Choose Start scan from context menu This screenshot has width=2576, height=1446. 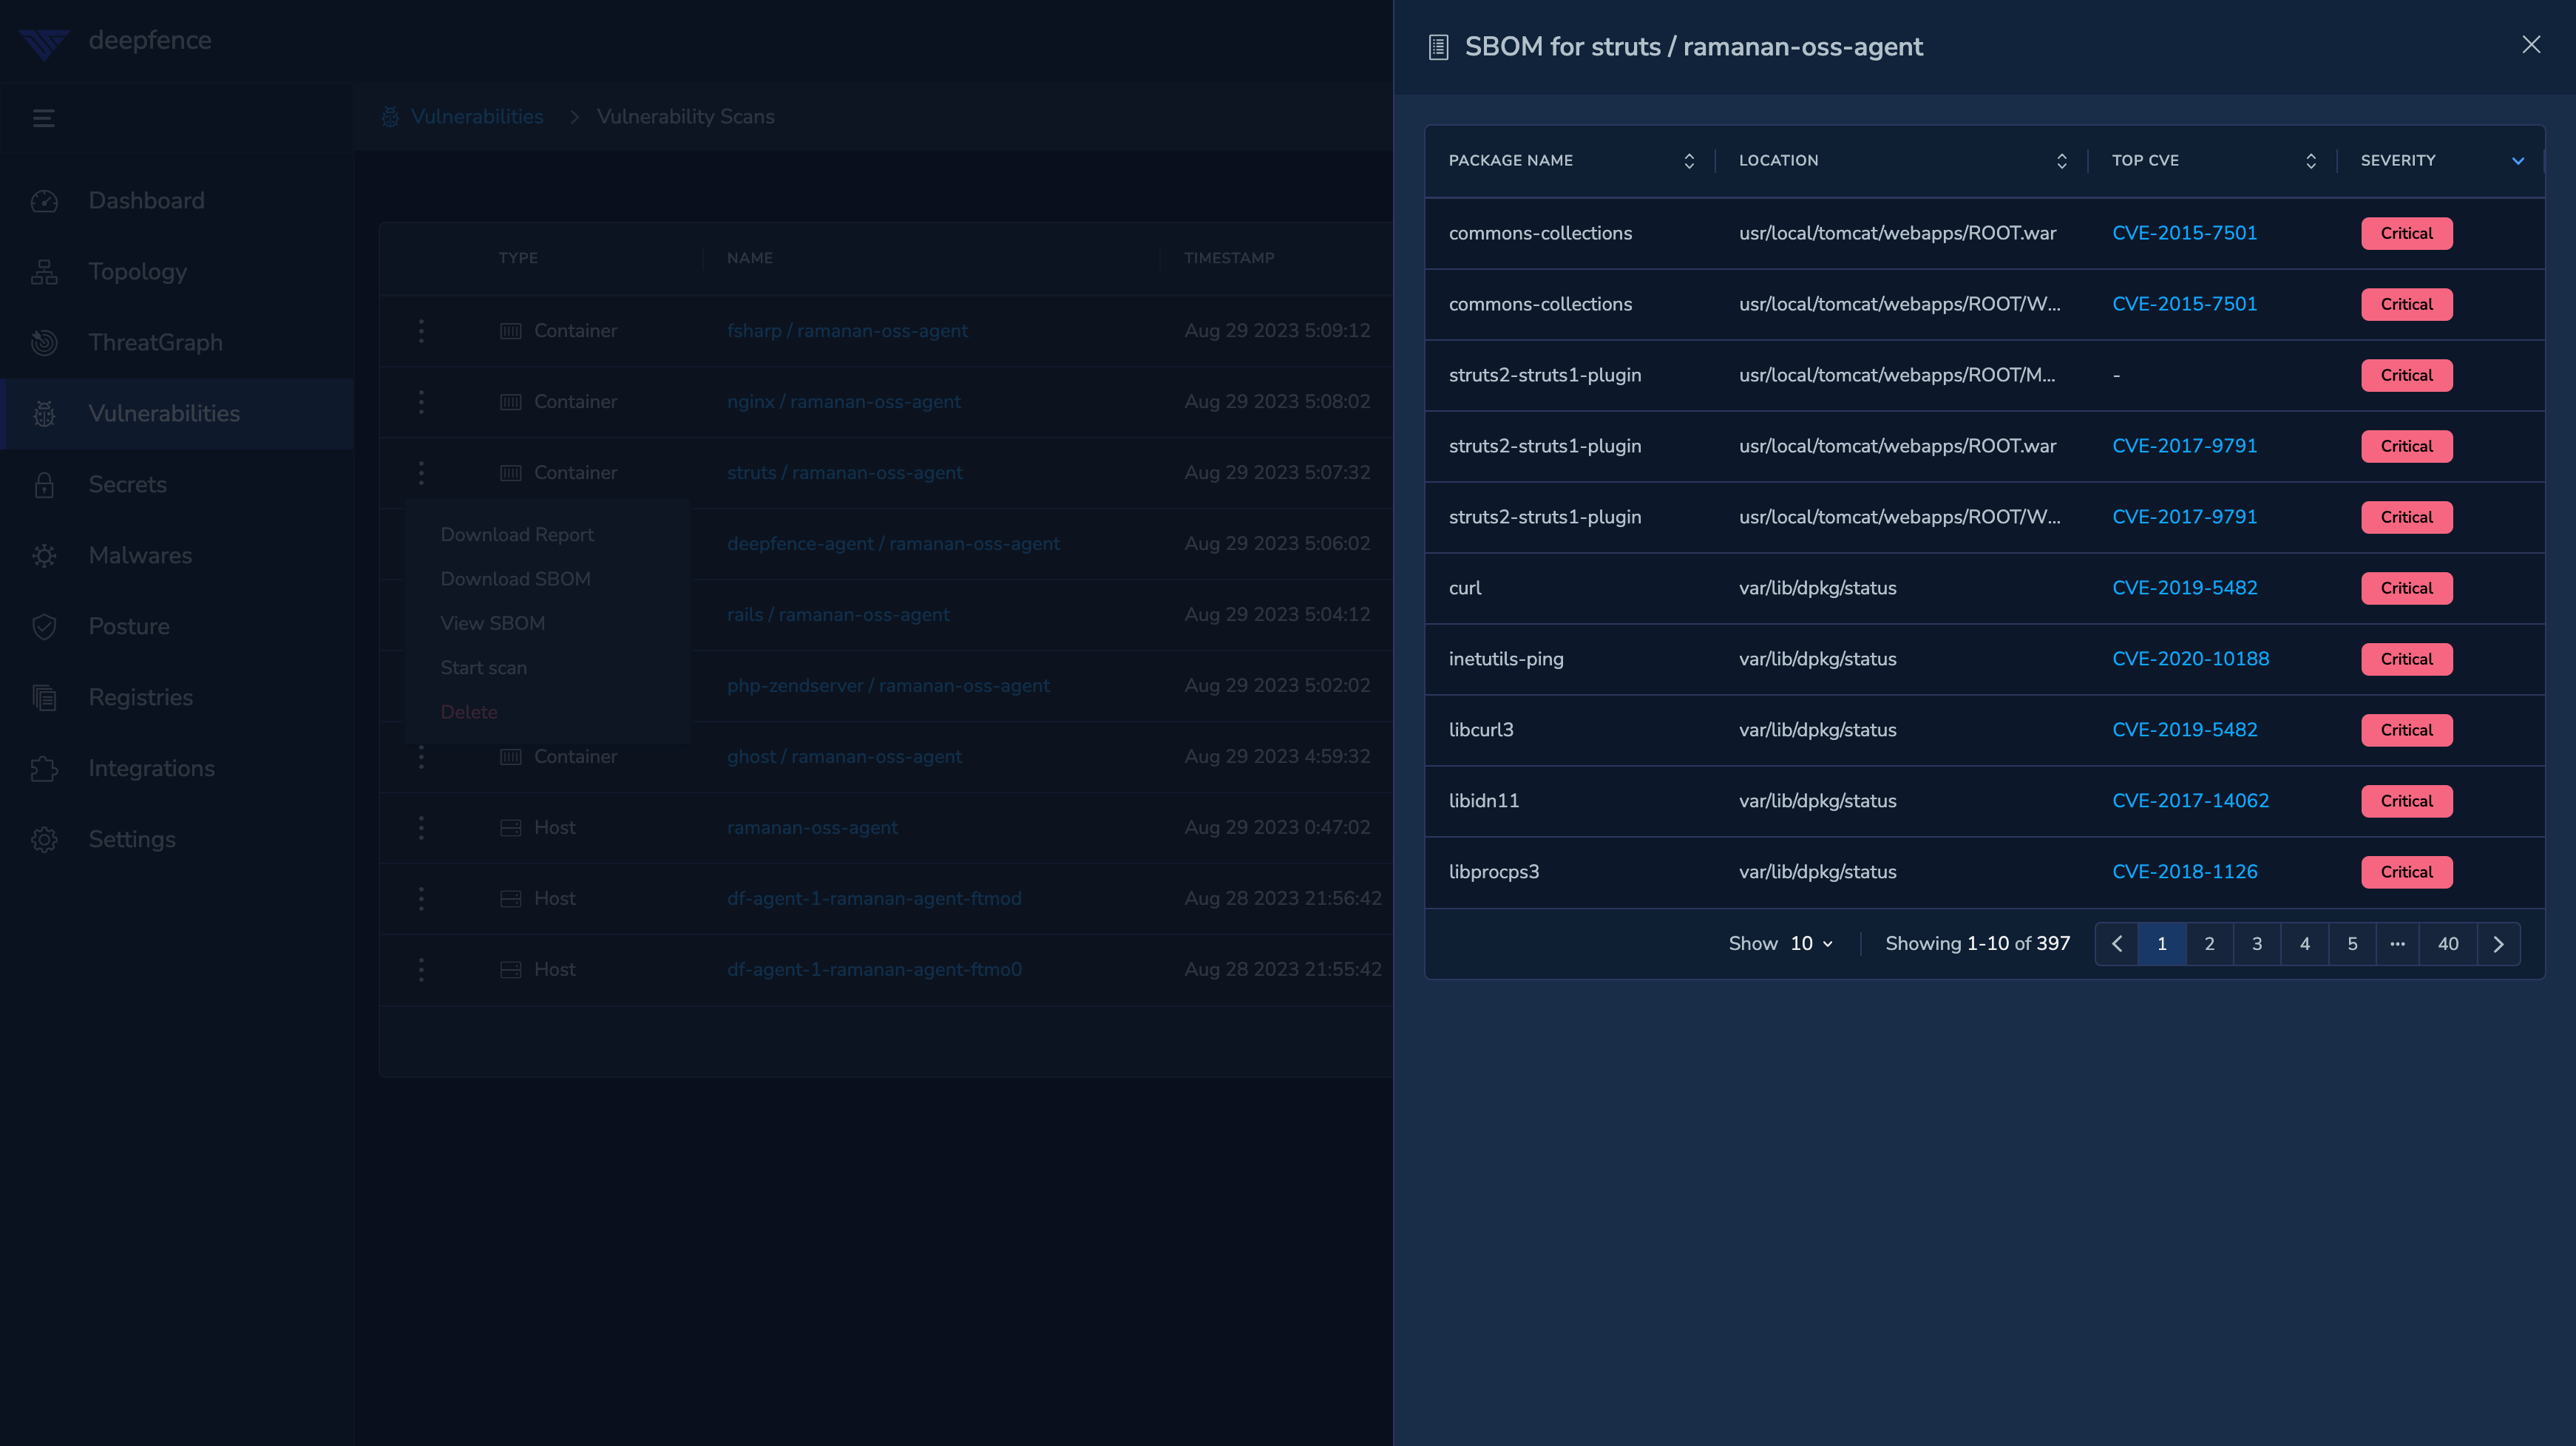coord(483,667)
